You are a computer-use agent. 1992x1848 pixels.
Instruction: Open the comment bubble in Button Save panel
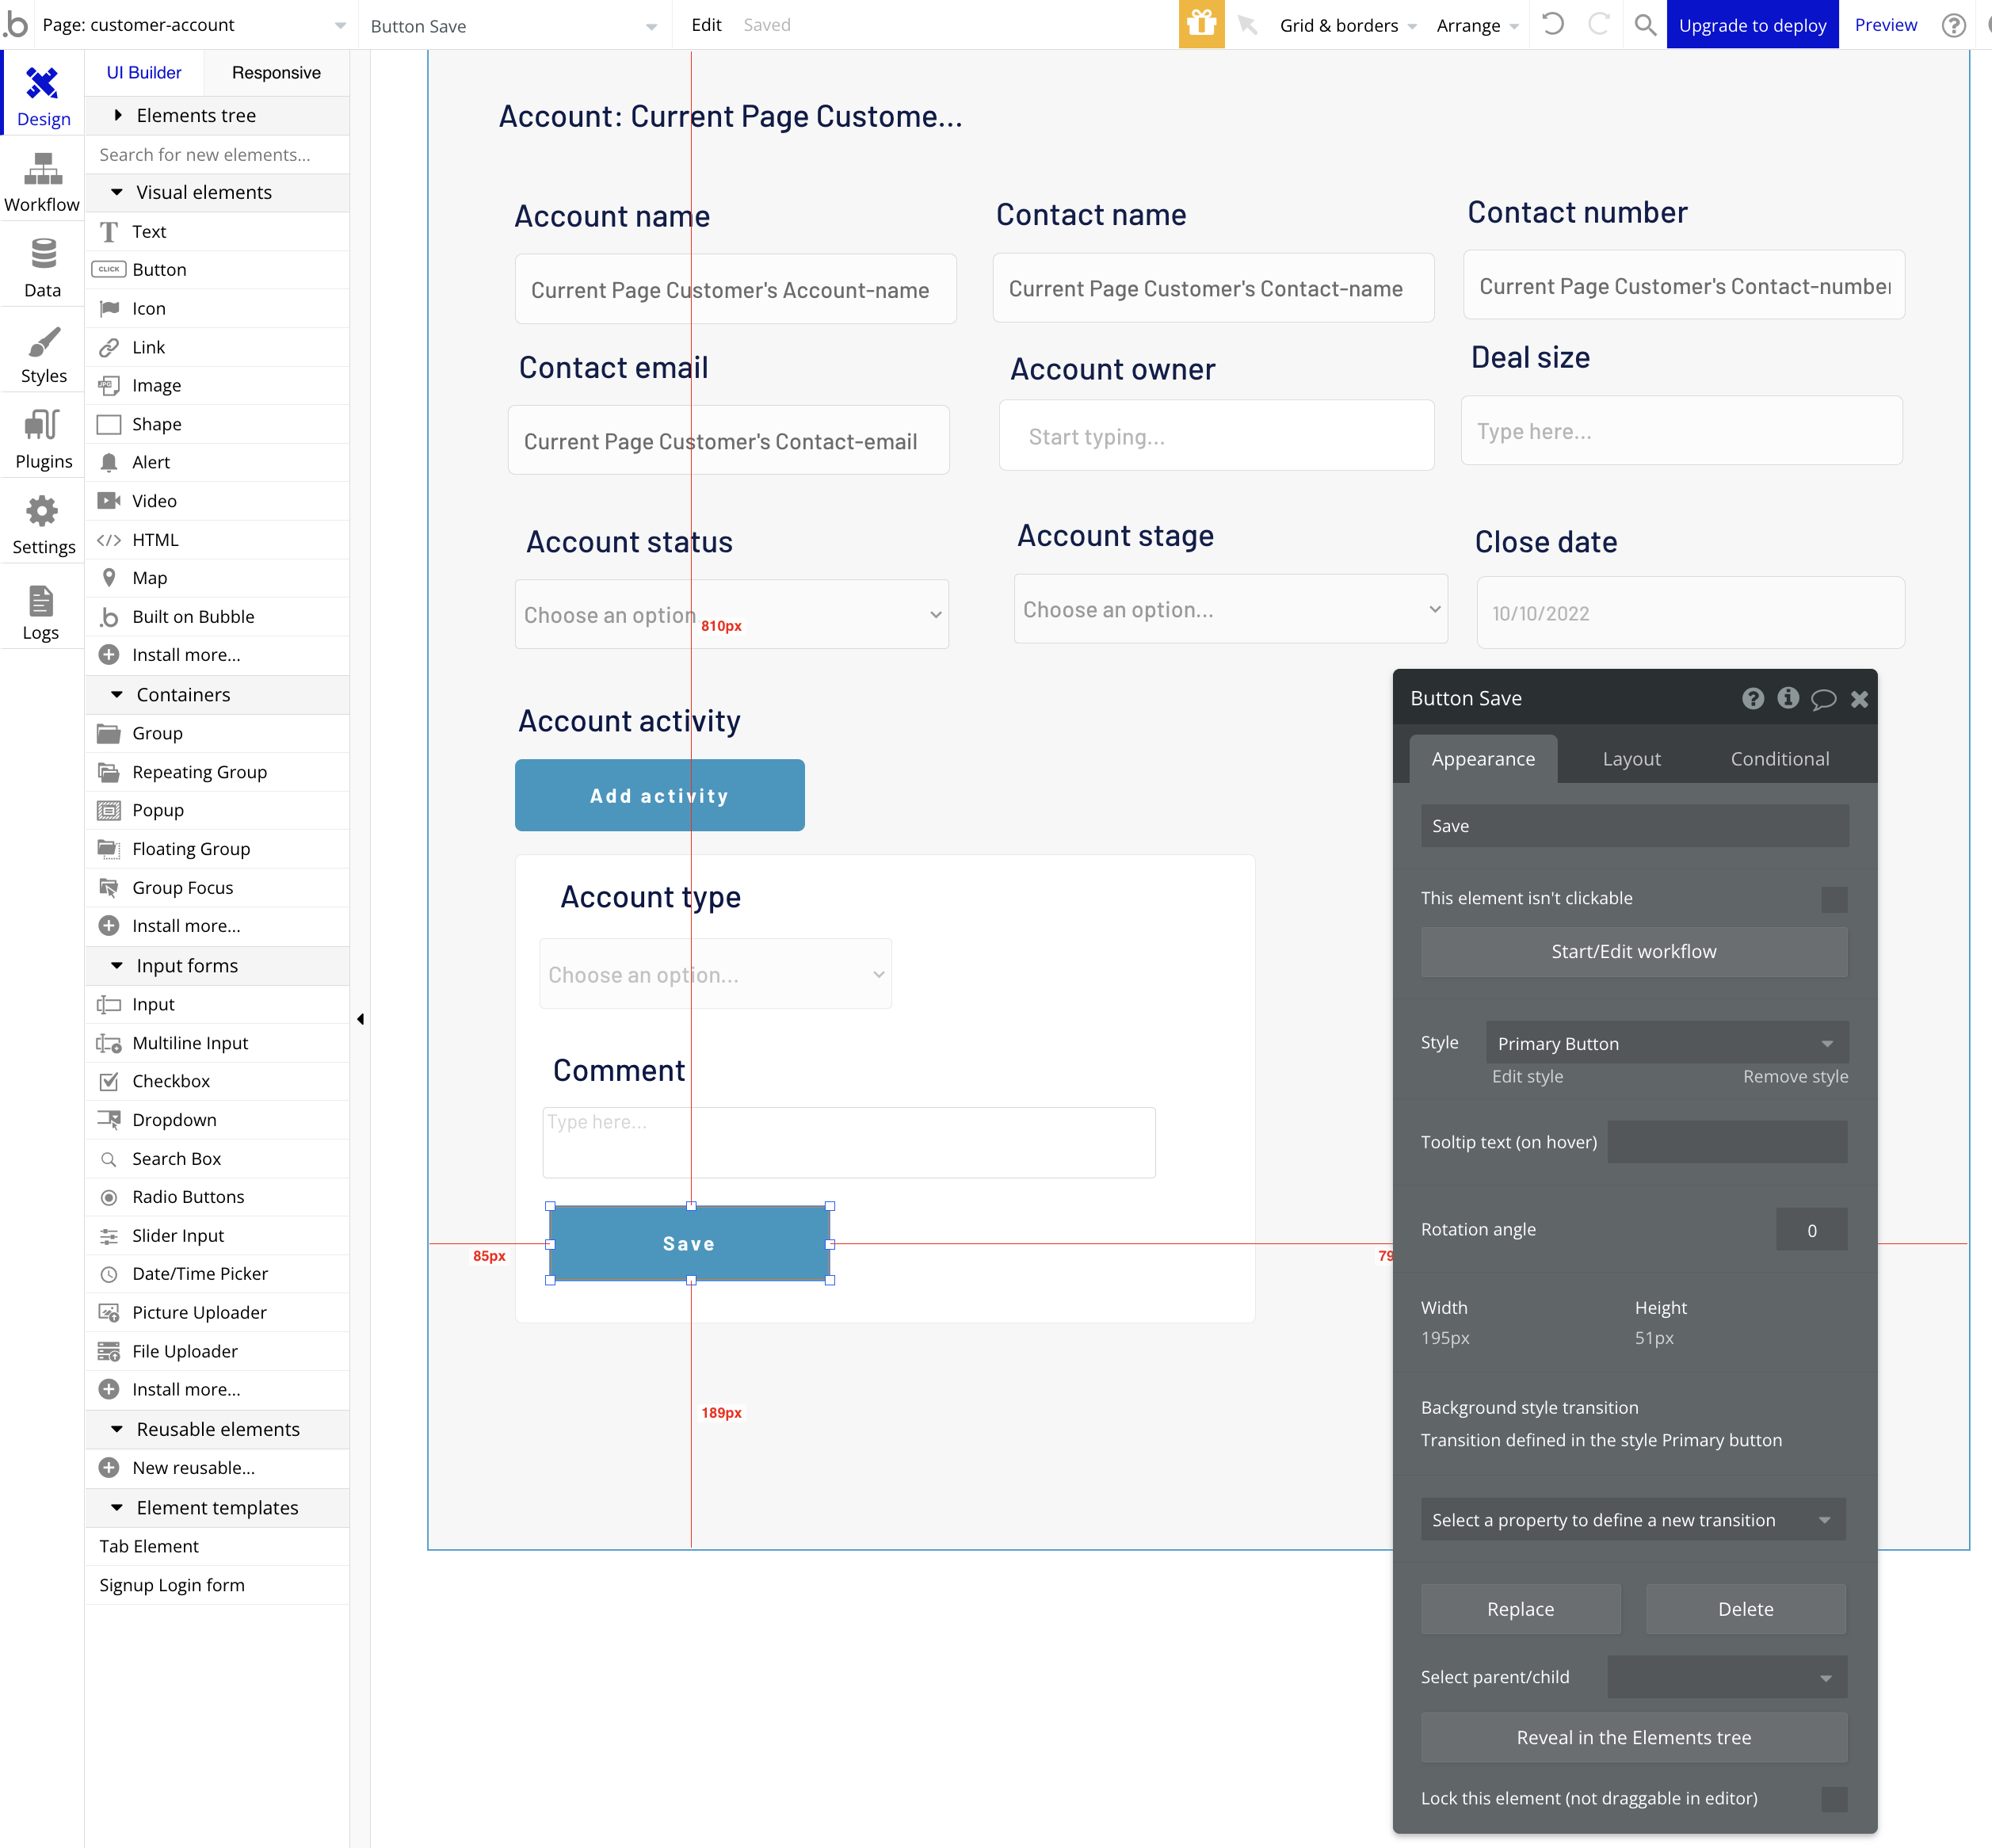click(1823, 699)
